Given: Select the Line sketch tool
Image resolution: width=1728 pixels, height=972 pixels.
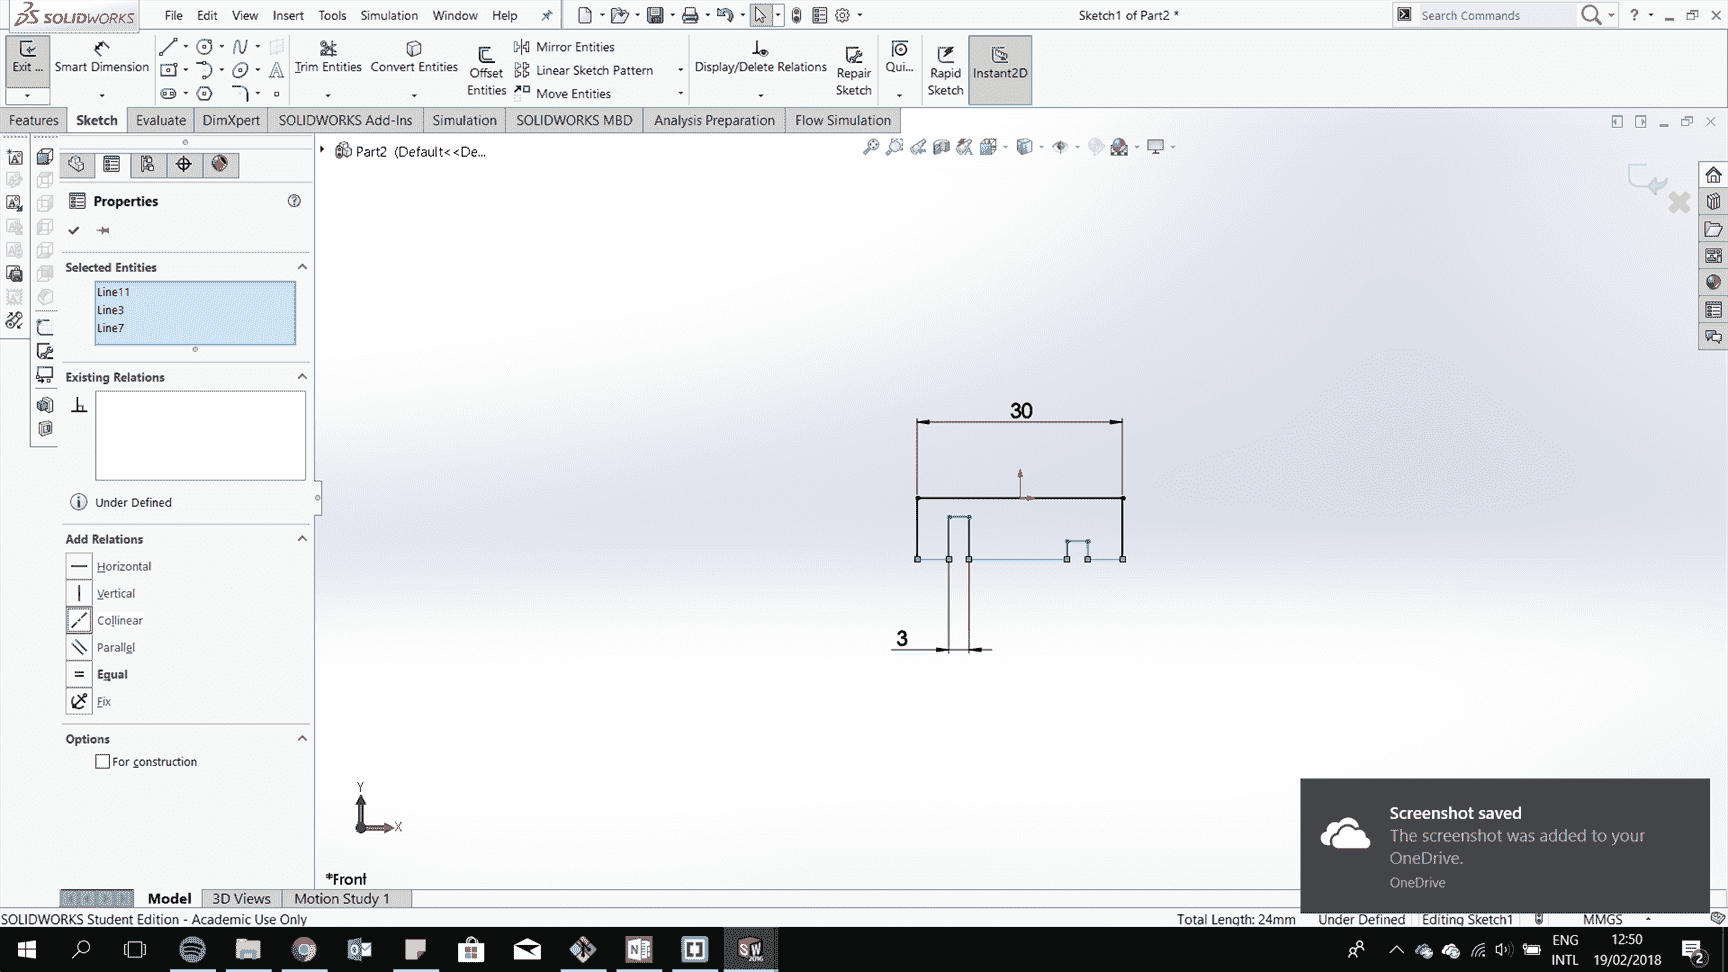Looking at the screenshot, I should click(x=168, y=46).
